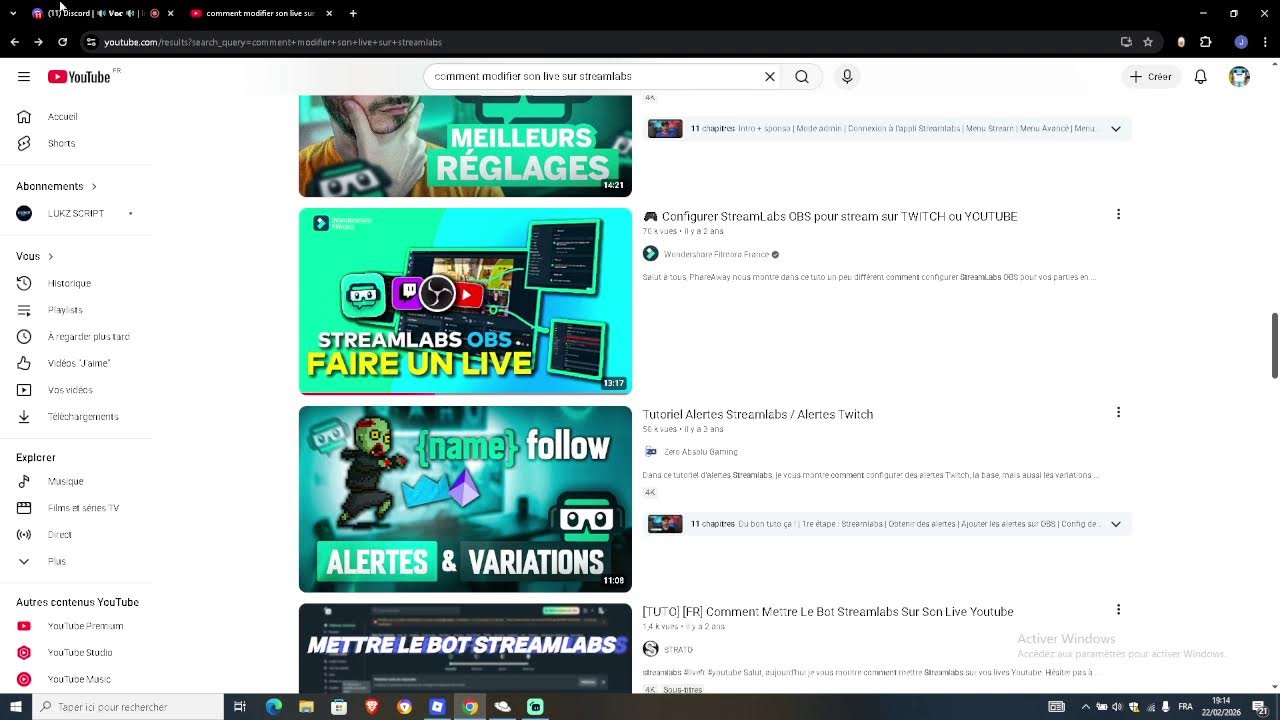1280x720 pixels.
Task: Open the Windows Start menu
Action: (x=16, y=707)
